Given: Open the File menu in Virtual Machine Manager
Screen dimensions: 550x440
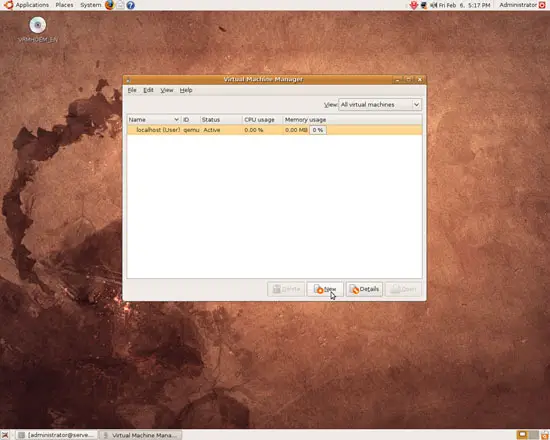Looking at the screenshot, I should (132, 90).
